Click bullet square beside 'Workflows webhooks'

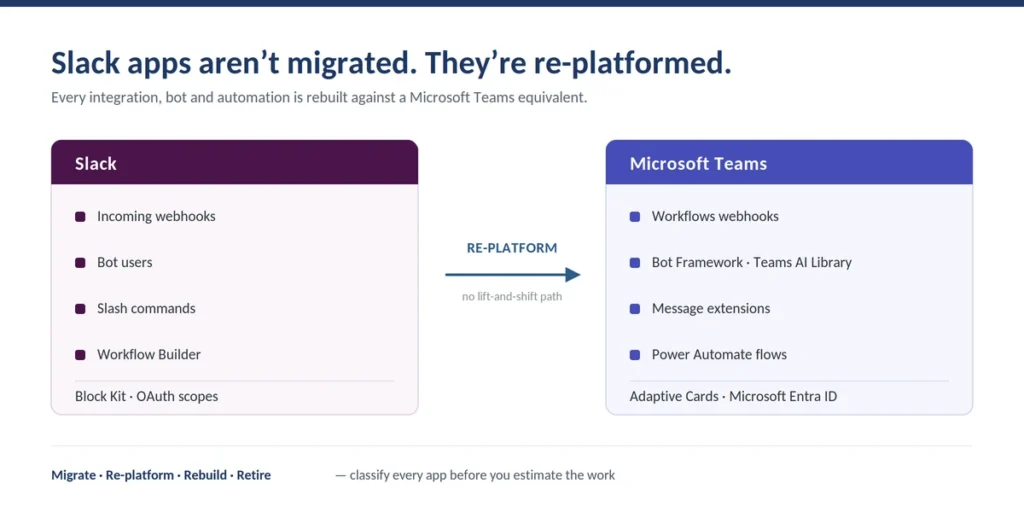click(635, 217)
